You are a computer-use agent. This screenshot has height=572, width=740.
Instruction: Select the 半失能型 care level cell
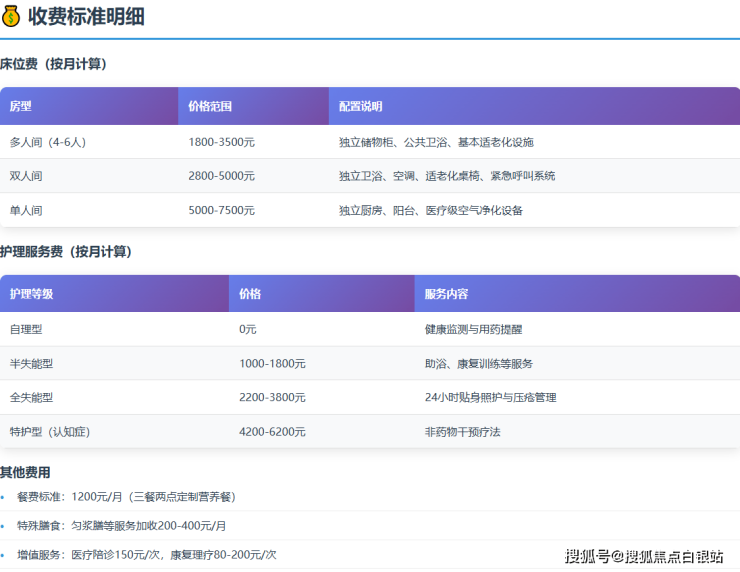[31, 363]
